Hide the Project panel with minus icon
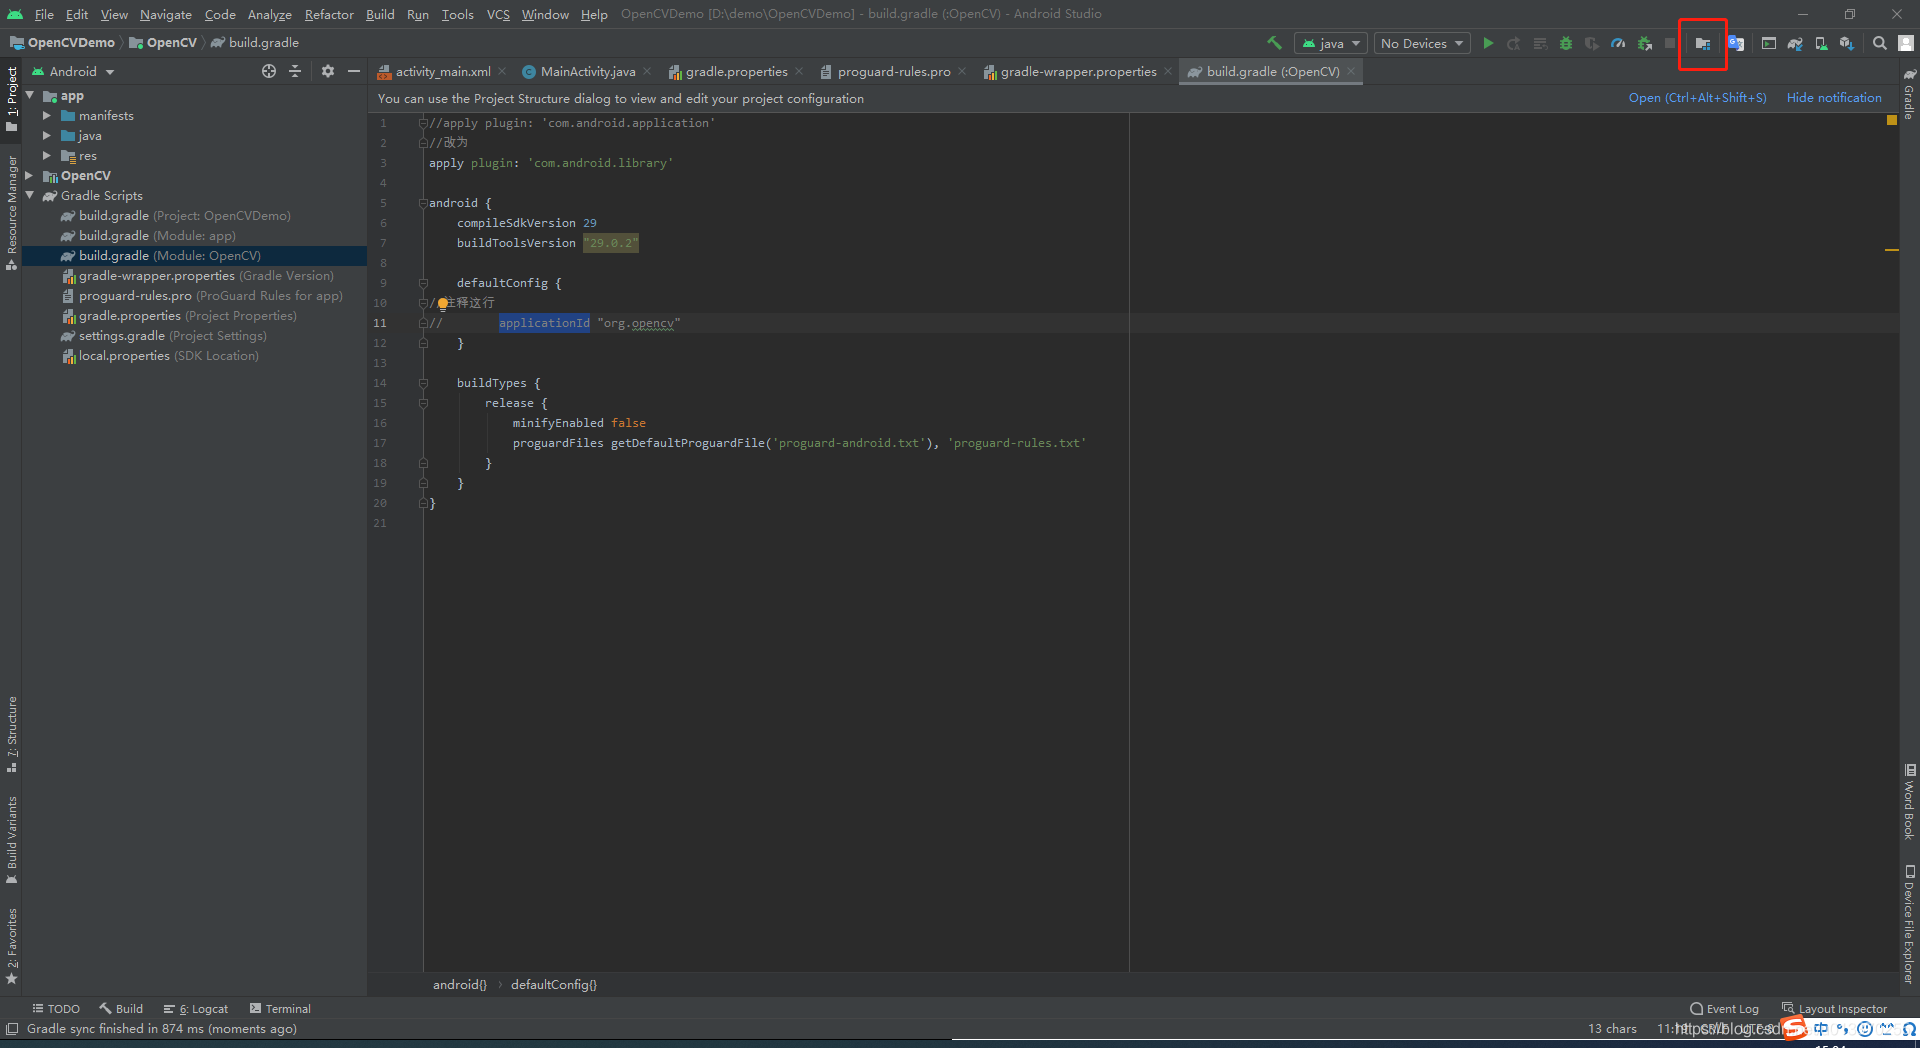The height and width of the screenshot is (1048, 1920). [354, 71]
